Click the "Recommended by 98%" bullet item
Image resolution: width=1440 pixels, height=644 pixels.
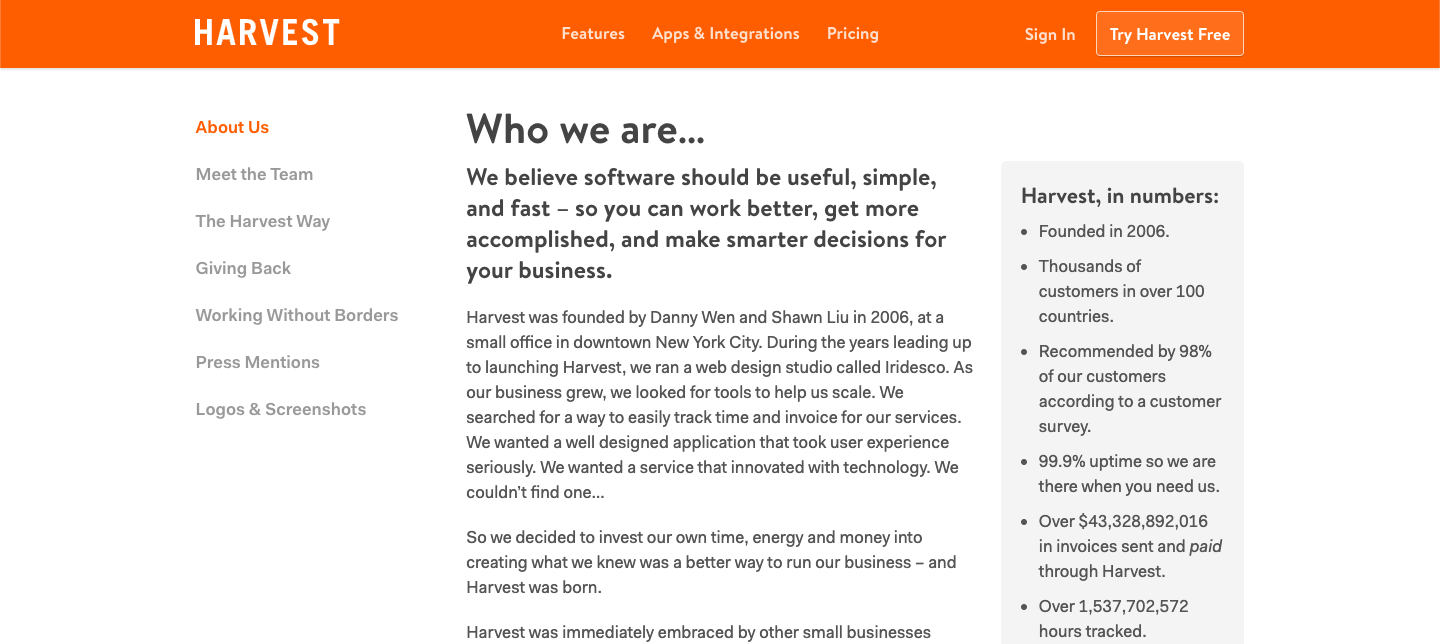coord(1130,389)
